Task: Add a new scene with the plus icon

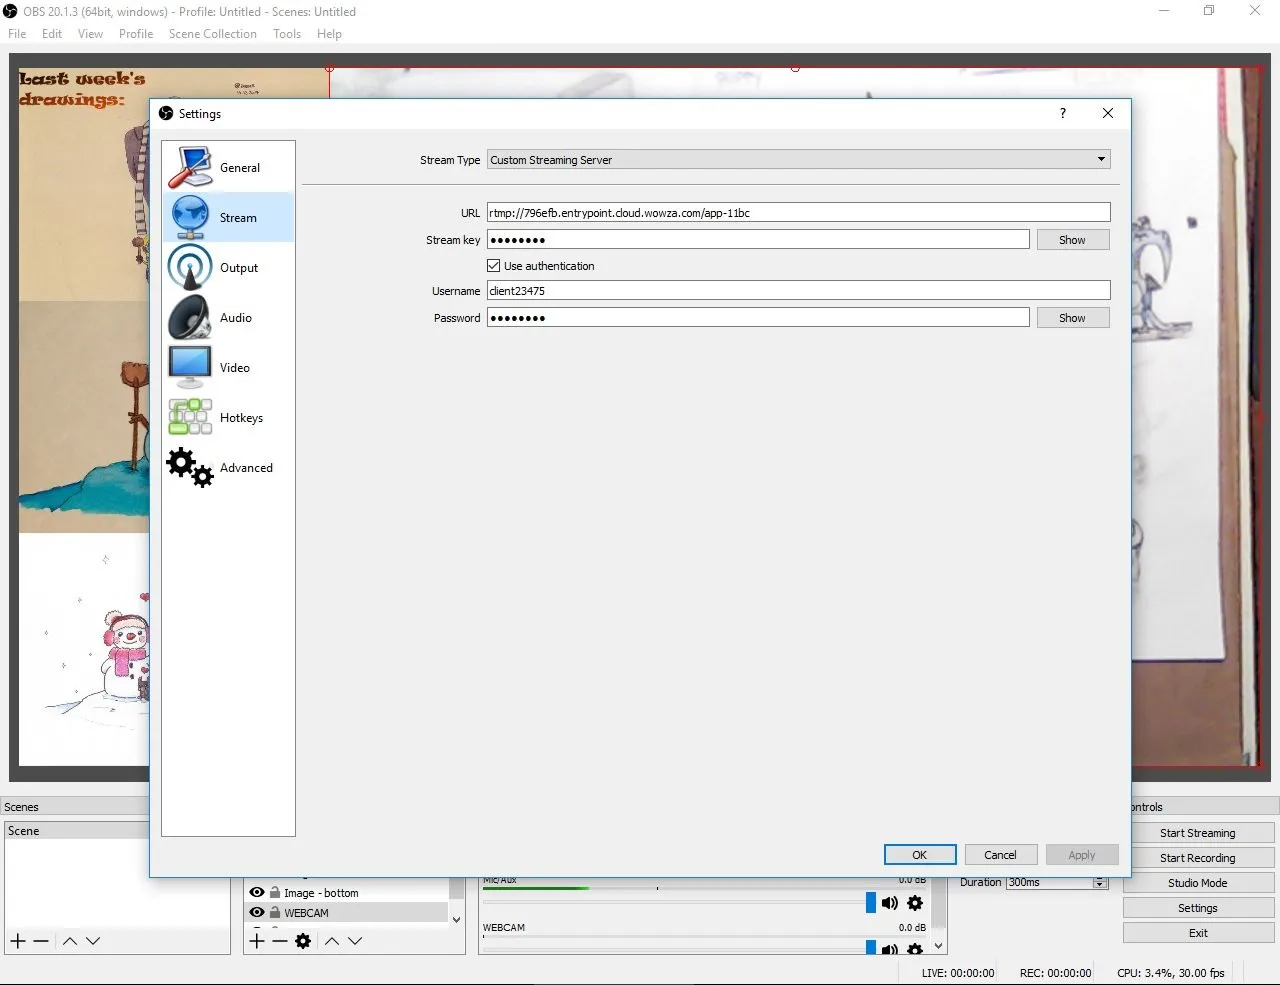Action: pos(17,941)
